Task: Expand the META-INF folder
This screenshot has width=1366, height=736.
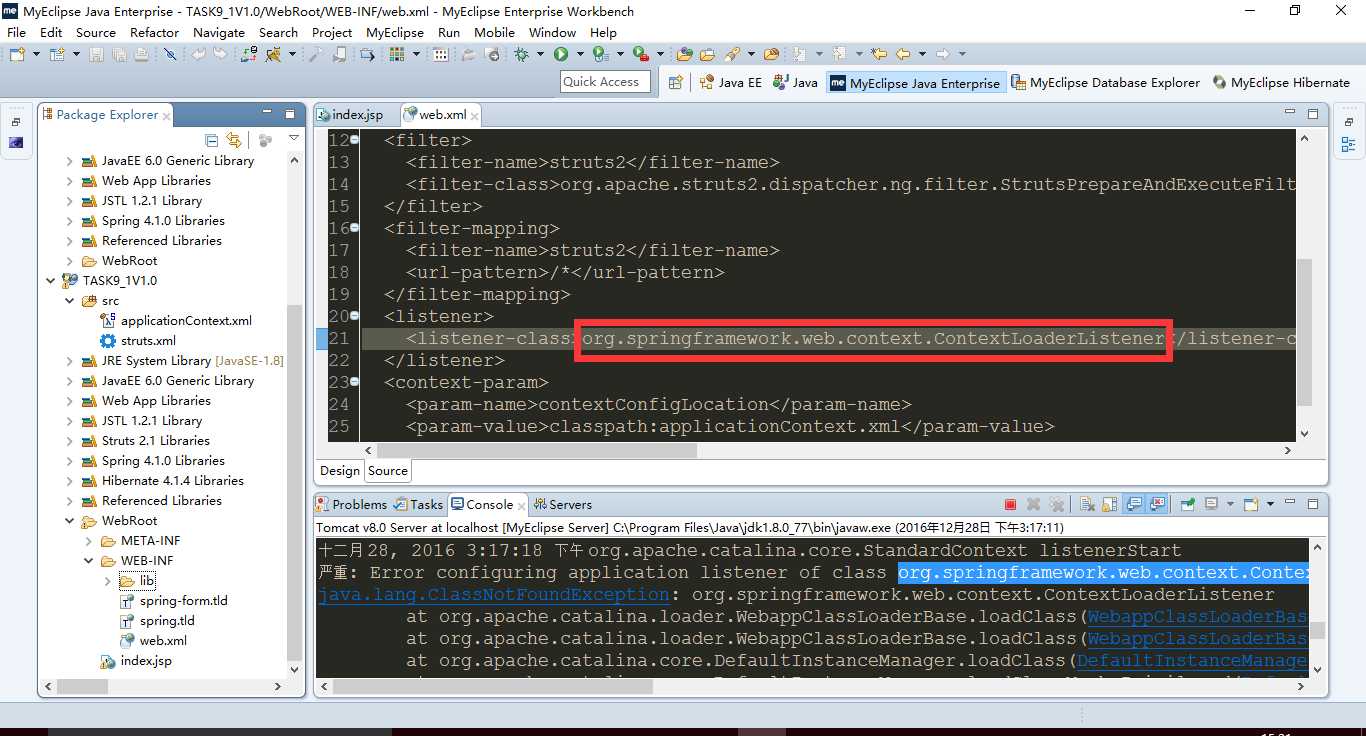Action: [x=89, y=541]
